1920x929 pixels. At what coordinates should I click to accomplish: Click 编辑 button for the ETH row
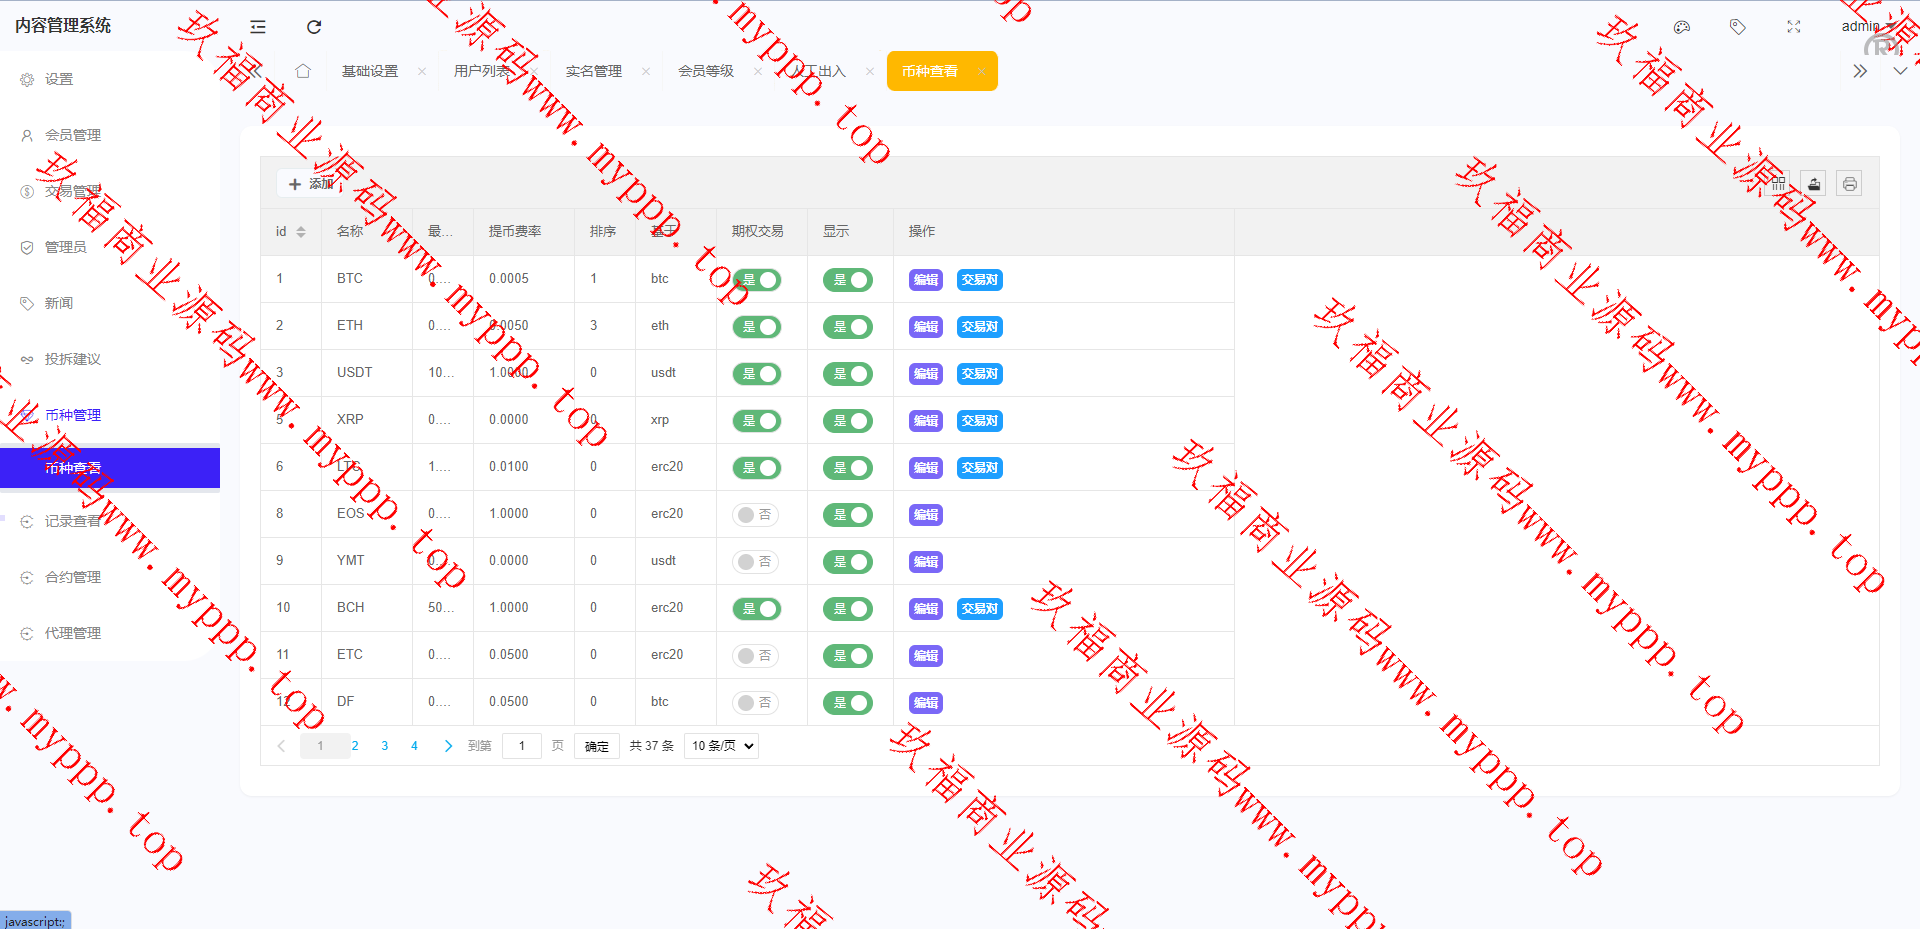pyautogui.click(x=926, y=327)
